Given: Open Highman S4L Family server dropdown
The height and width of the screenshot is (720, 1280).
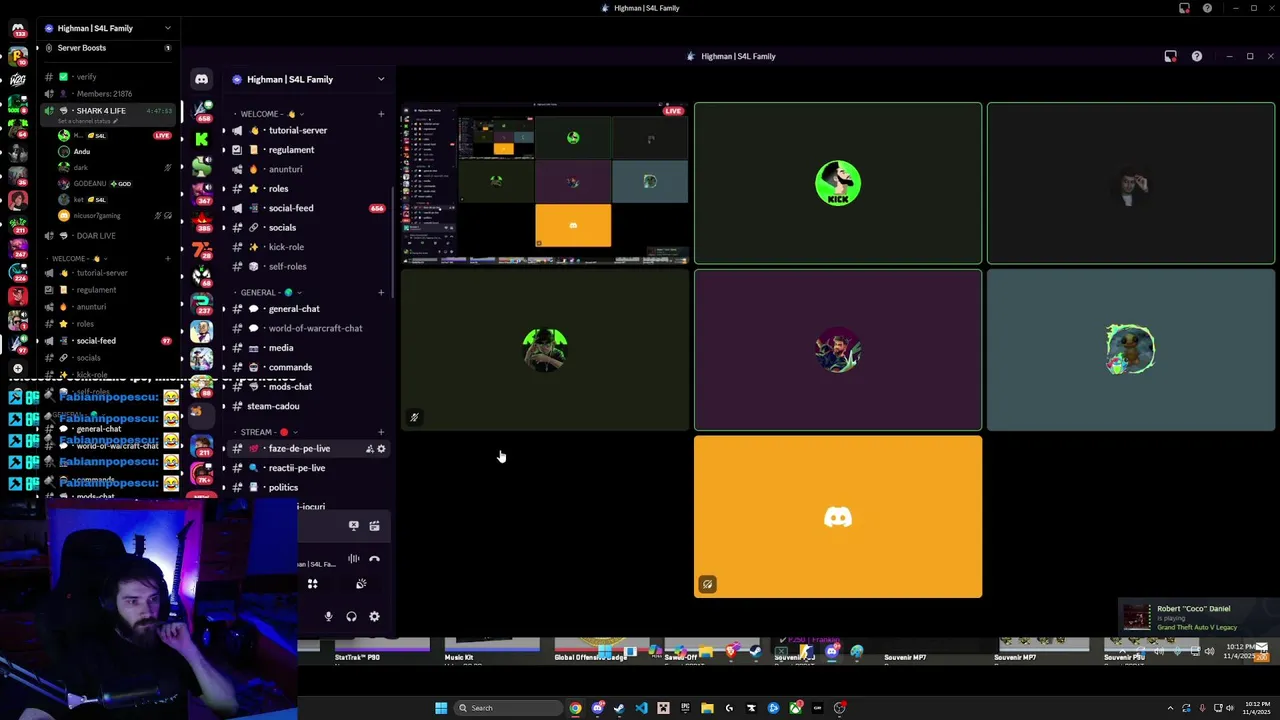Looking at the screenshot, I should (381, 79).
